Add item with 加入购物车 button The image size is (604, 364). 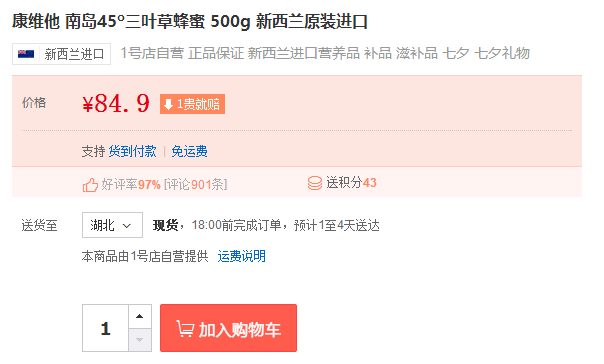pos(228,328)
